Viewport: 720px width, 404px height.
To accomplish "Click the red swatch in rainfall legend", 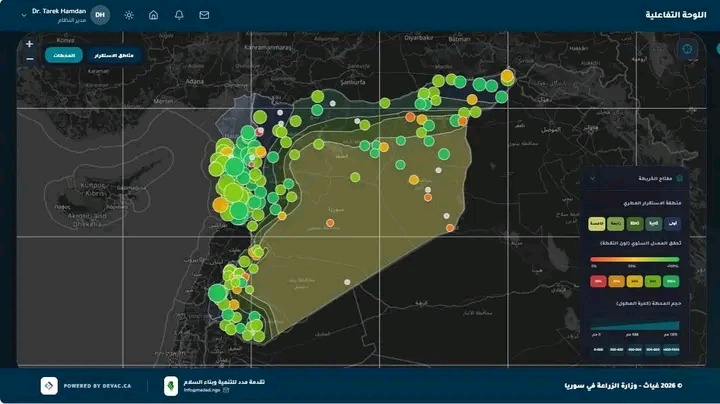I will 600,282.
